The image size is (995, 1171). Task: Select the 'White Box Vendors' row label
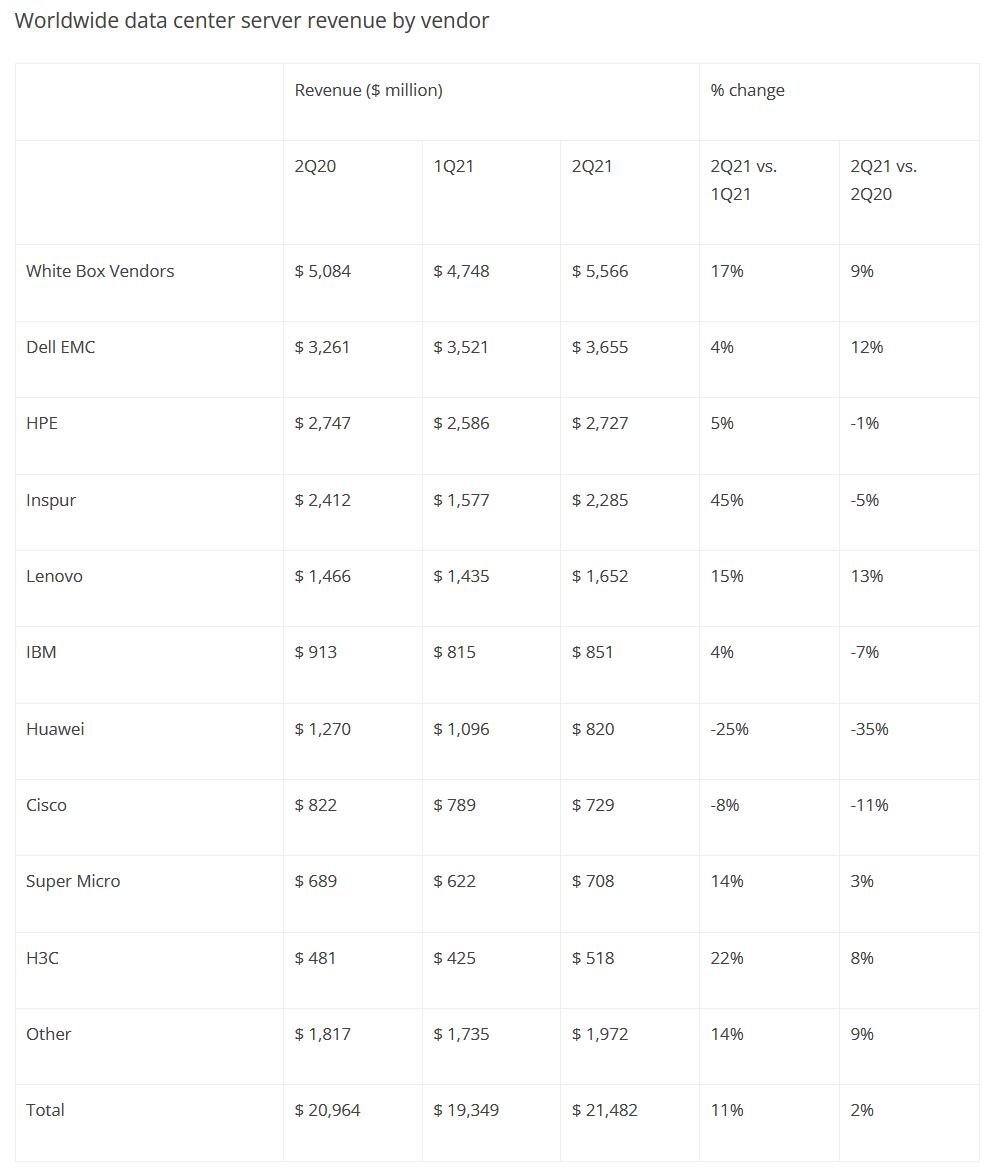pyautogui.click(x=100, y=271)
